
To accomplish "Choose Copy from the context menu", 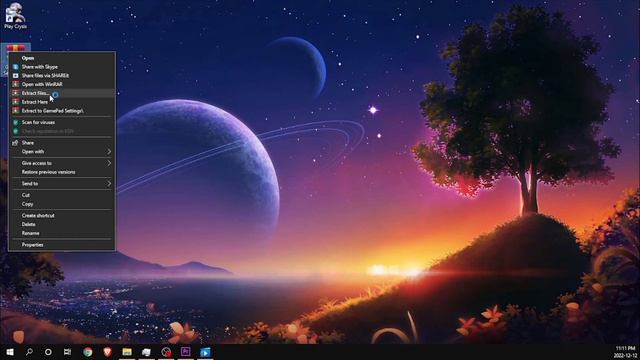I will click(62, 204).
